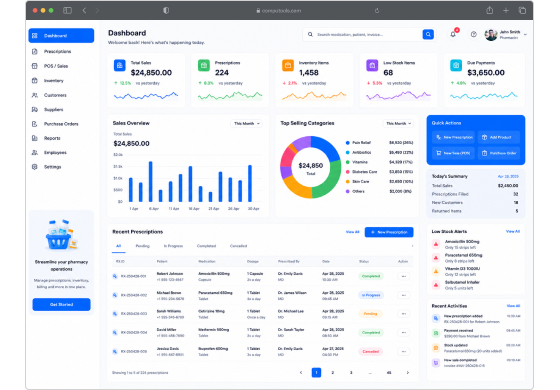Expand Top Selling Categories This Month dropdown

[x=398, y=124]
